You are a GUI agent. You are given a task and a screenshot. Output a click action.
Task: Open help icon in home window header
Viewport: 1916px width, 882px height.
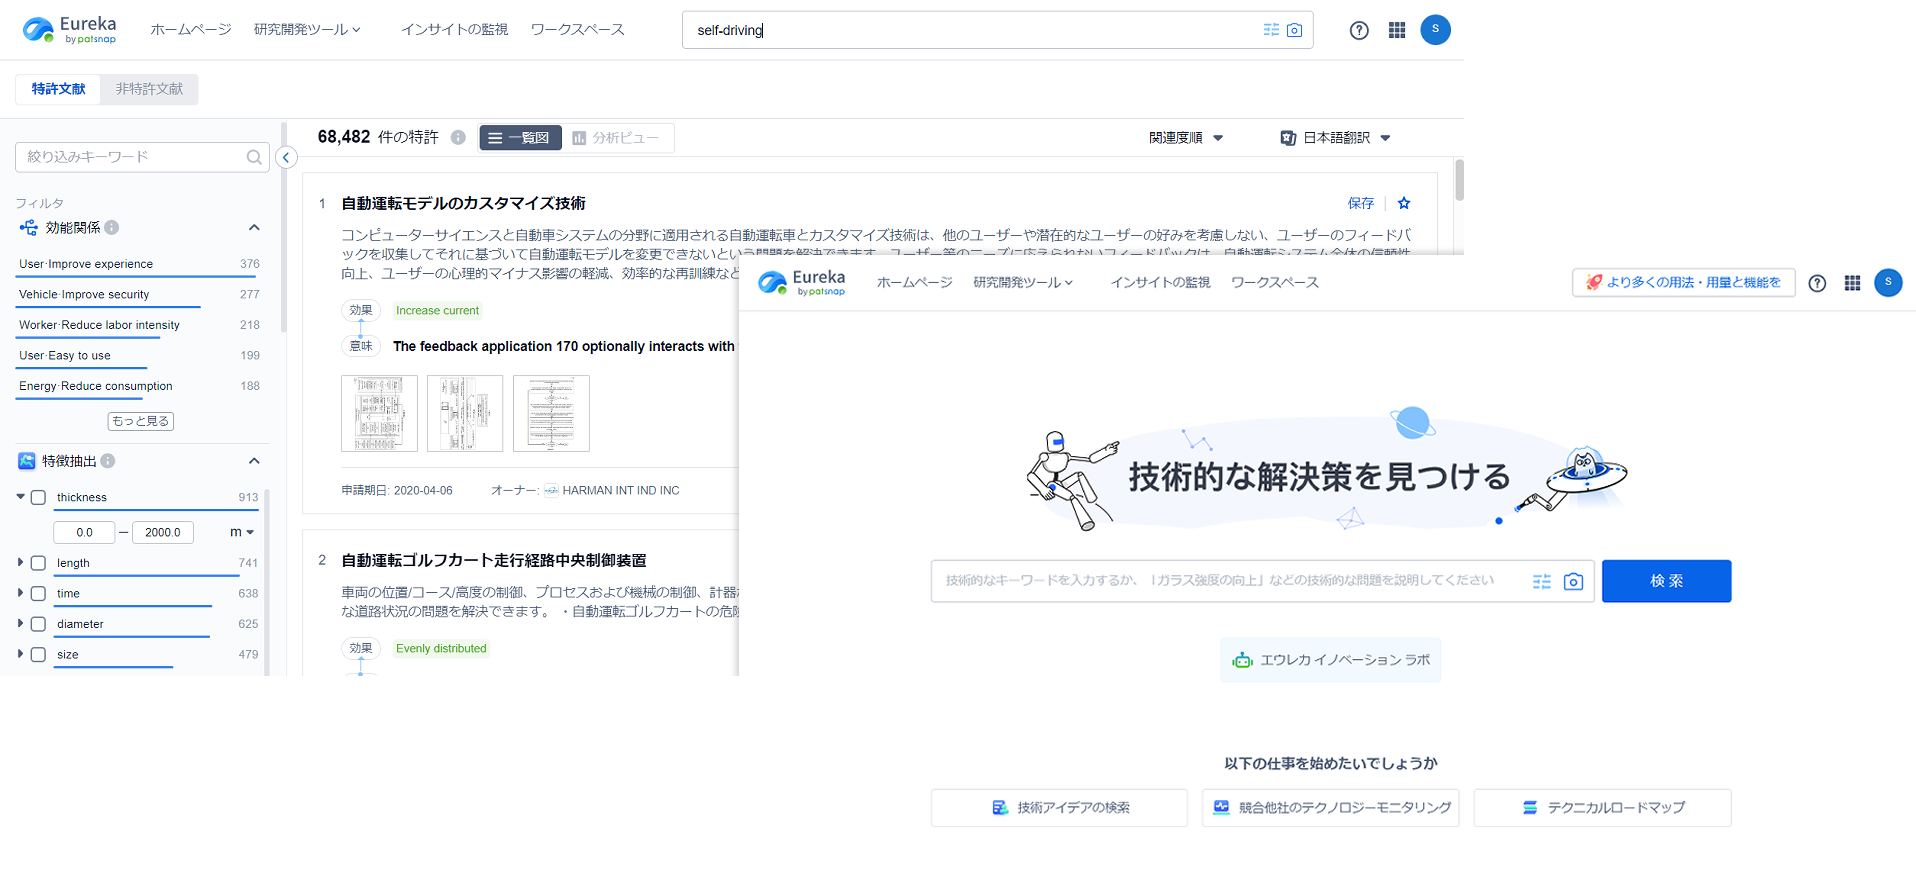point(1817,283)
